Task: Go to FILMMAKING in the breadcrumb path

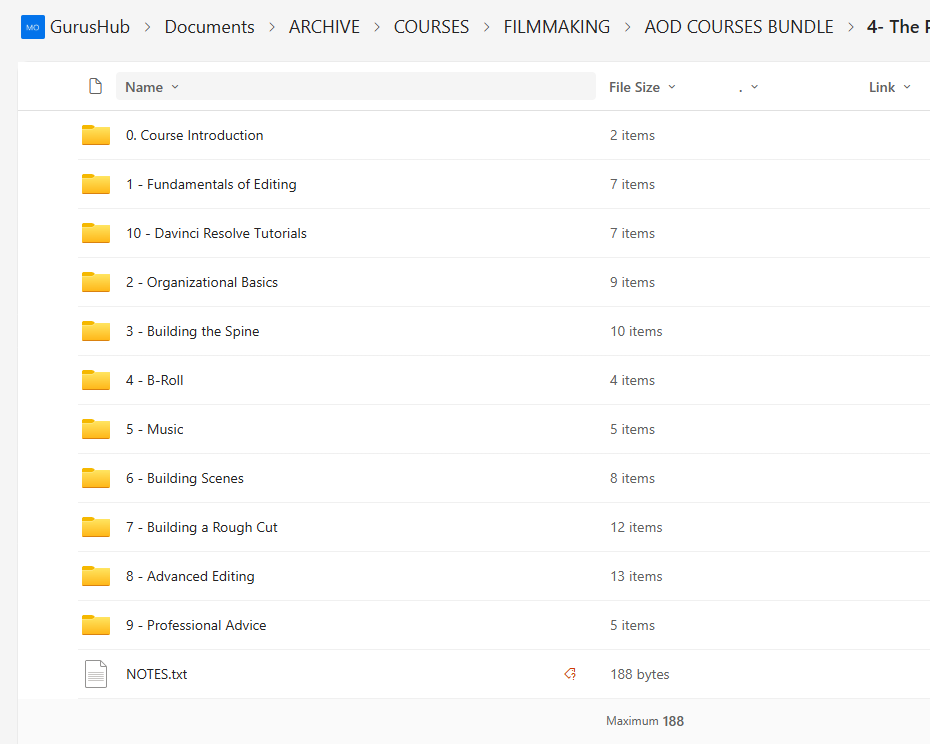Action: point(556,27)
